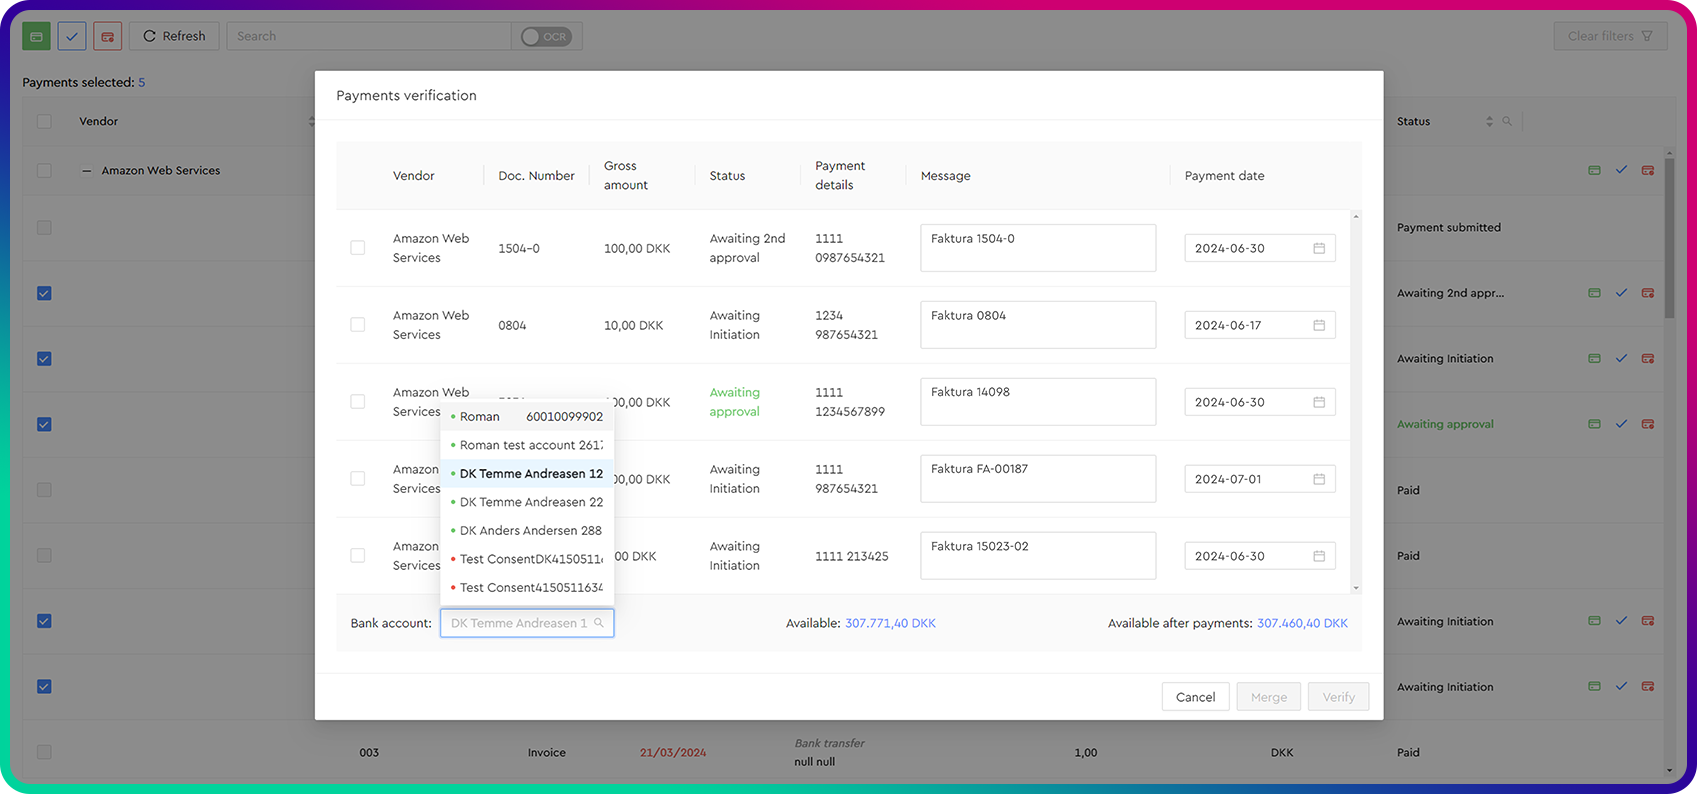Click the red payment toolbar icon

click(x=108, y=36)
